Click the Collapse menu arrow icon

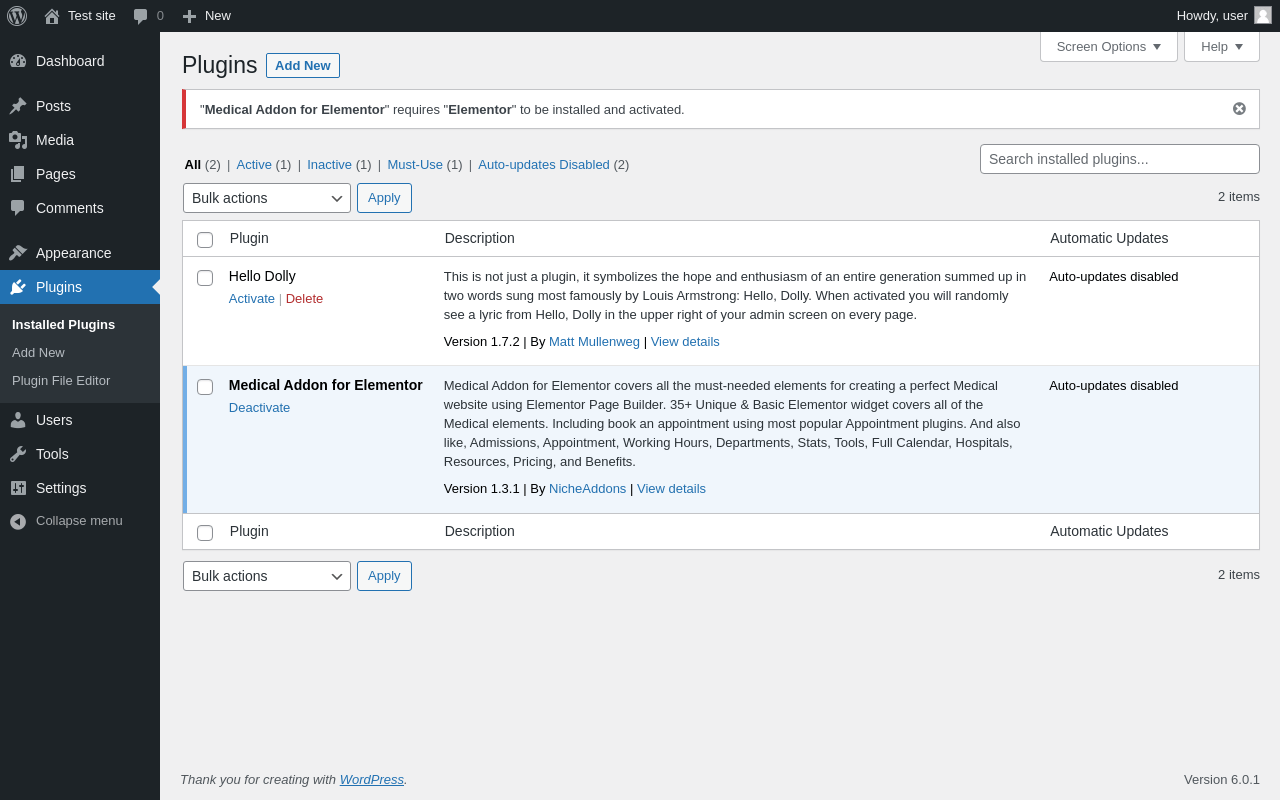click(x=18, y=521)
